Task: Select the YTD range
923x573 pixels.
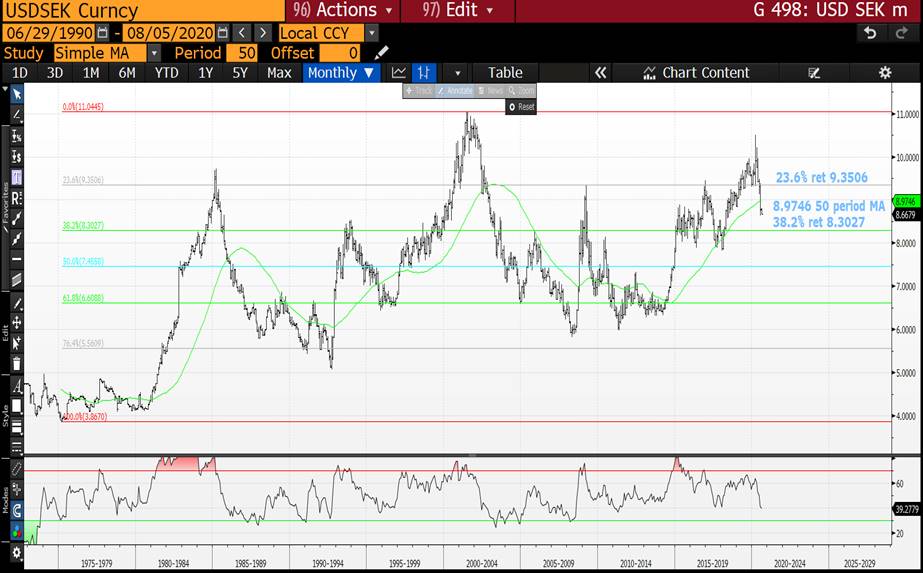Action: 166,72
